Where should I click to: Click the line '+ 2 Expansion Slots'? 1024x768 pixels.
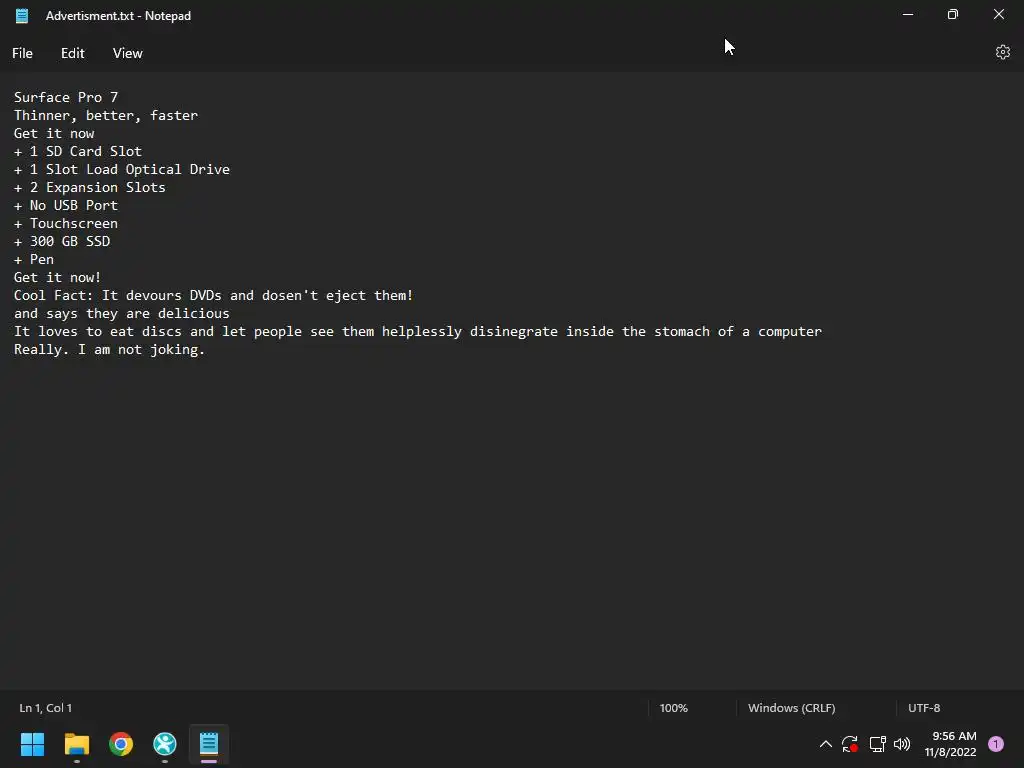tap(90, 187)
